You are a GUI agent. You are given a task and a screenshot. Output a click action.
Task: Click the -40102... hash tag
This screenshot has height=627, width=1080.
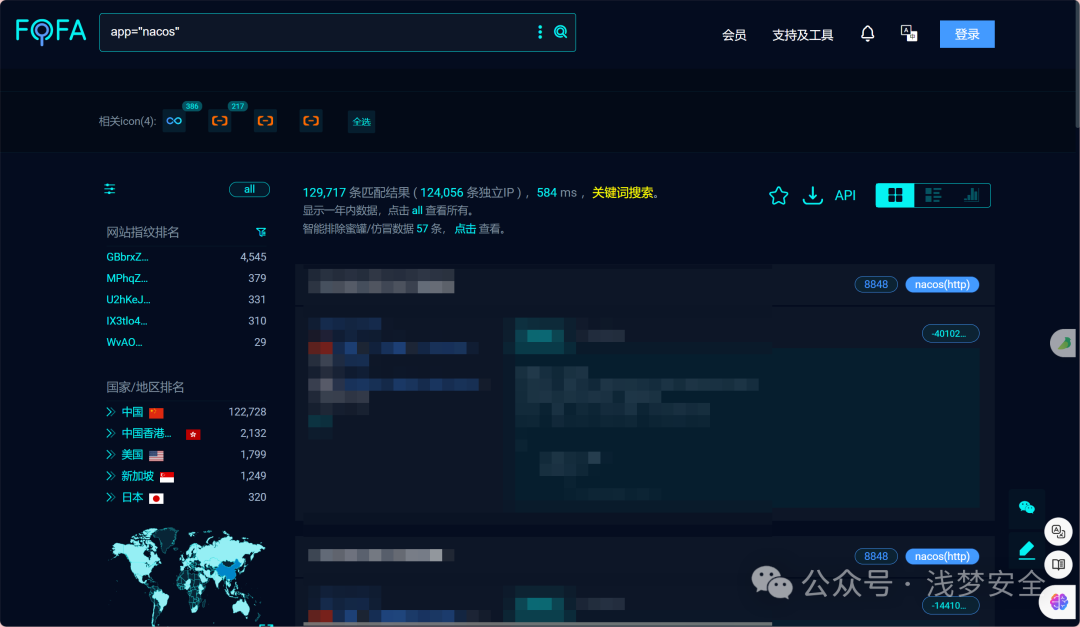click(x=951, y=333)
